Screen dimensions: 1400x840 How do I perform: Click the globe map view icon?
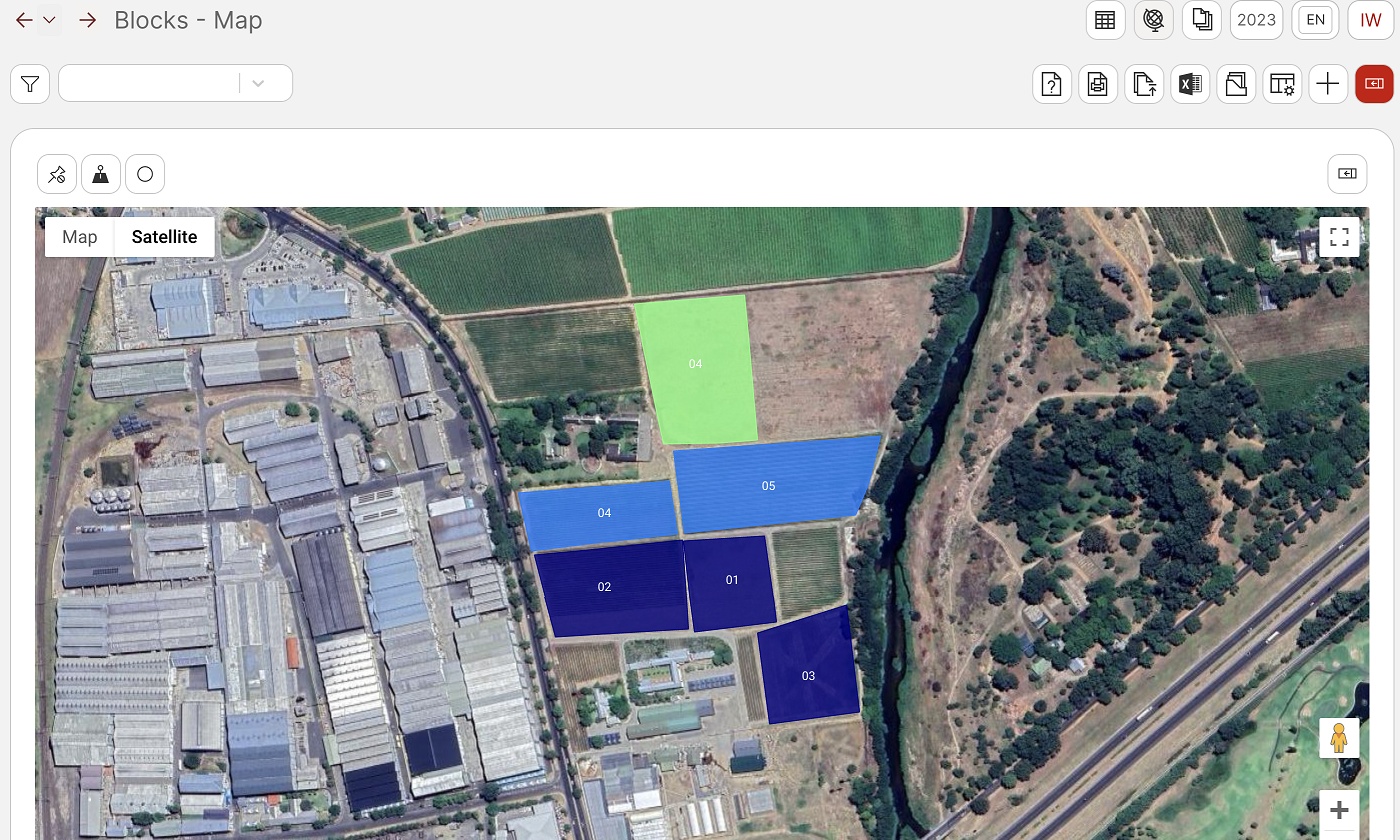pyautogui.click(x=1154, y=20)
